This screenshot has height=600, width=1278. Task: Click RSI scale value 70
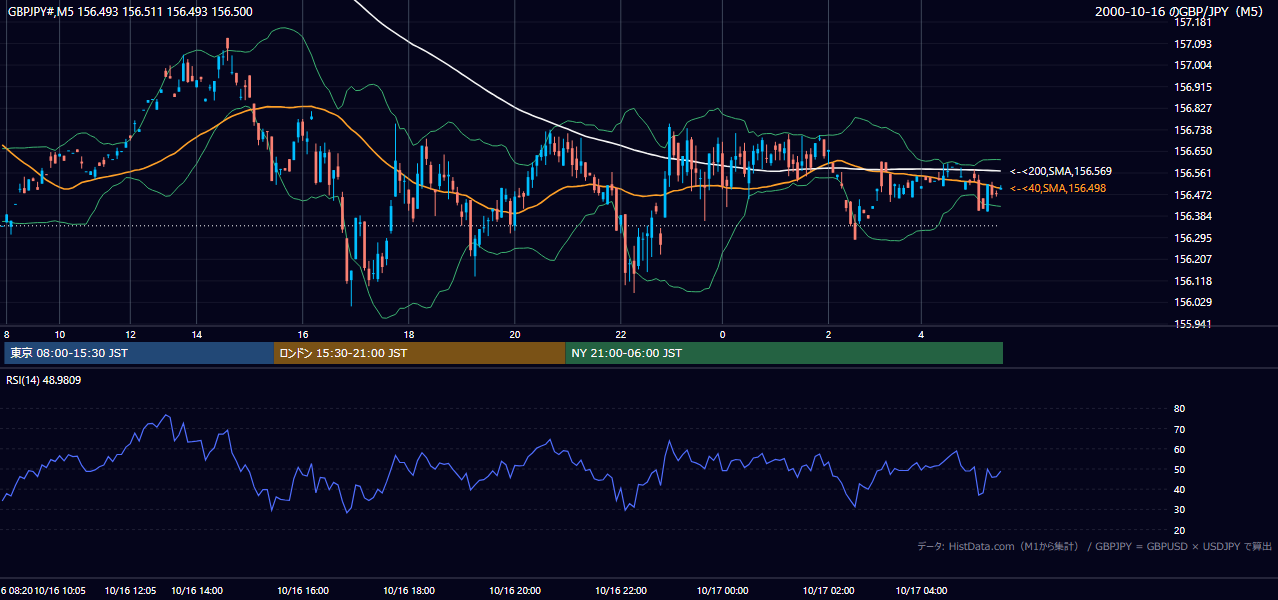point(1179,429)
